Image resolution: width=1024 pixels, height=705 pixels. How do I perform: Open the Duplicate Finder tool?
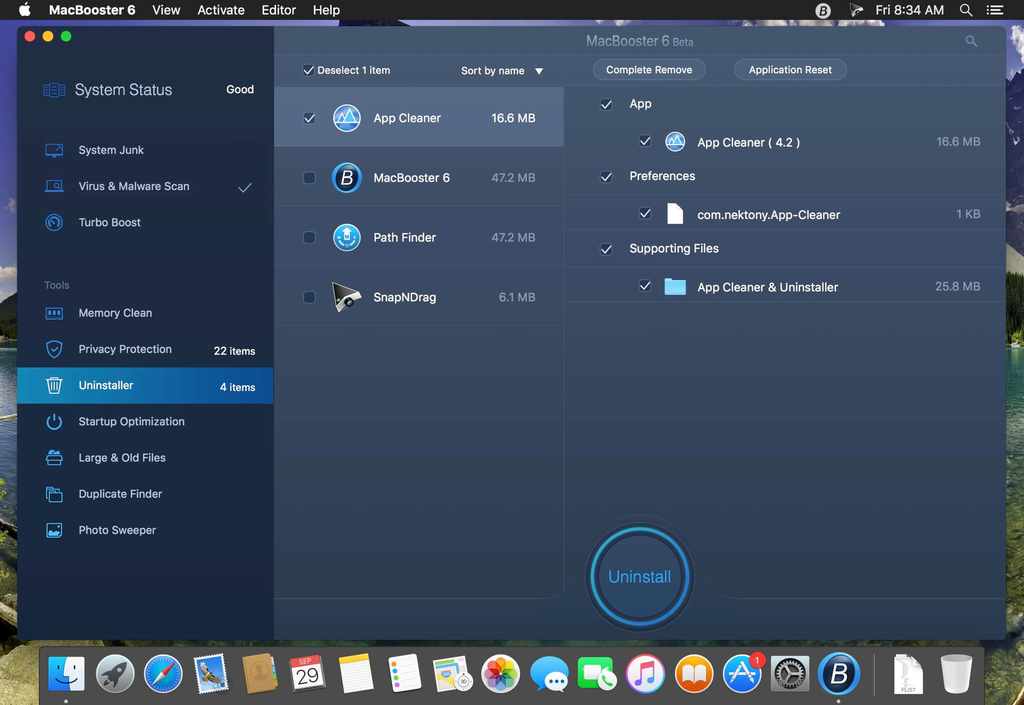(x=120, y=494)
